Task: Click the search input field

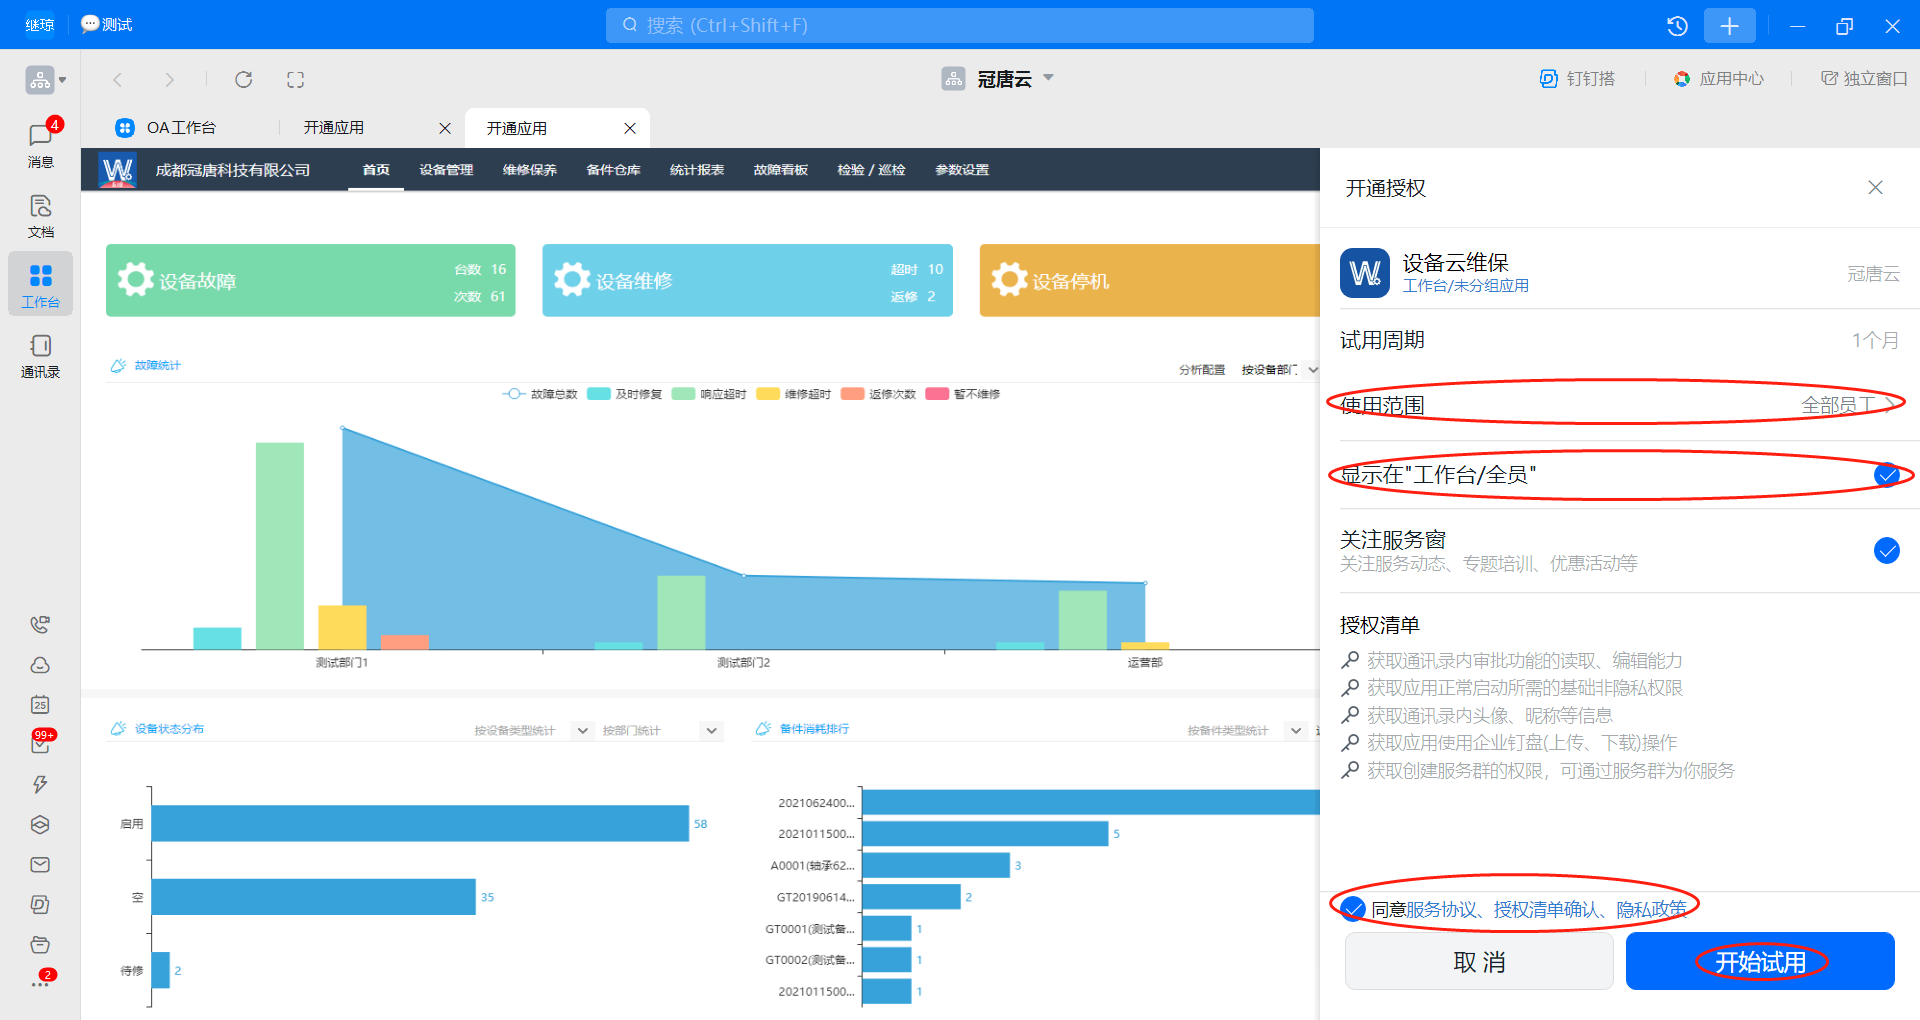Action: tap(959, 25)
